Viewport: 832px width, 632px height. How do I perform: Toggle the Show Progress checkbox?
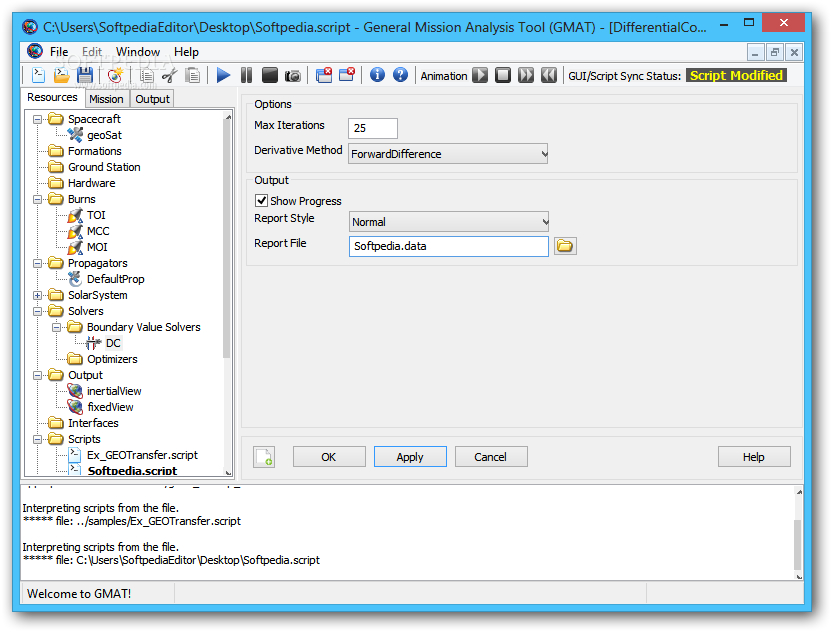(x=261, y=201)
